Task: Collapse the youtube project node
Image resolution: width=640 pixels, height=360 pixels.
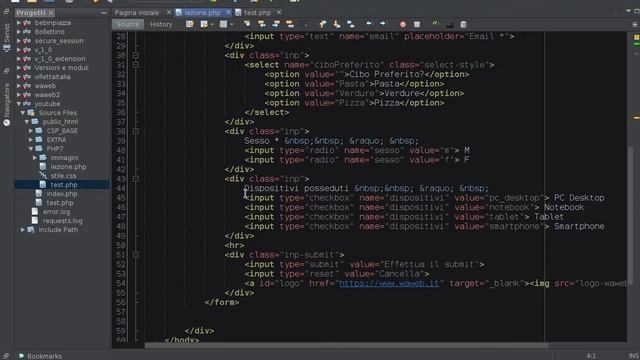Action: pyautogui.click(x=19, y=104)
